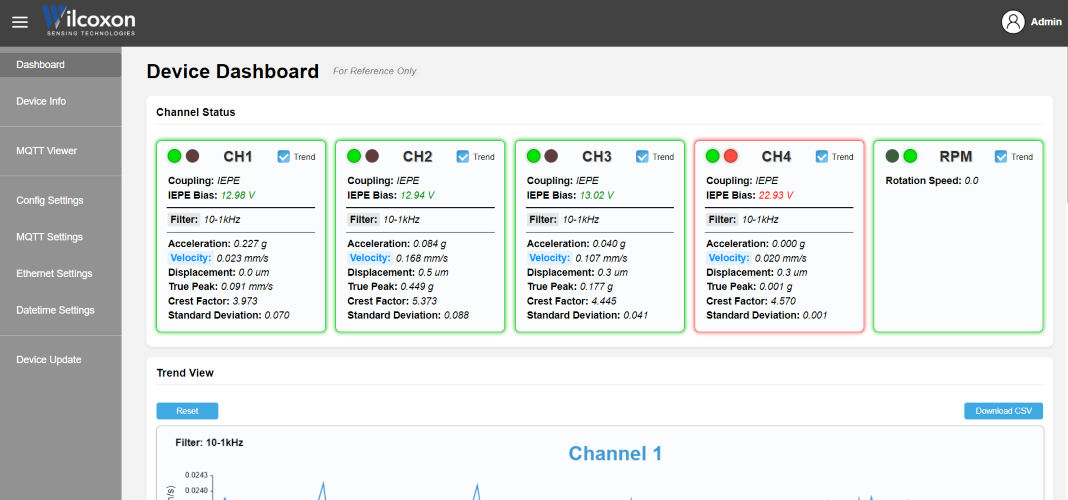Click the For Reference Only note

coord(375,71)
